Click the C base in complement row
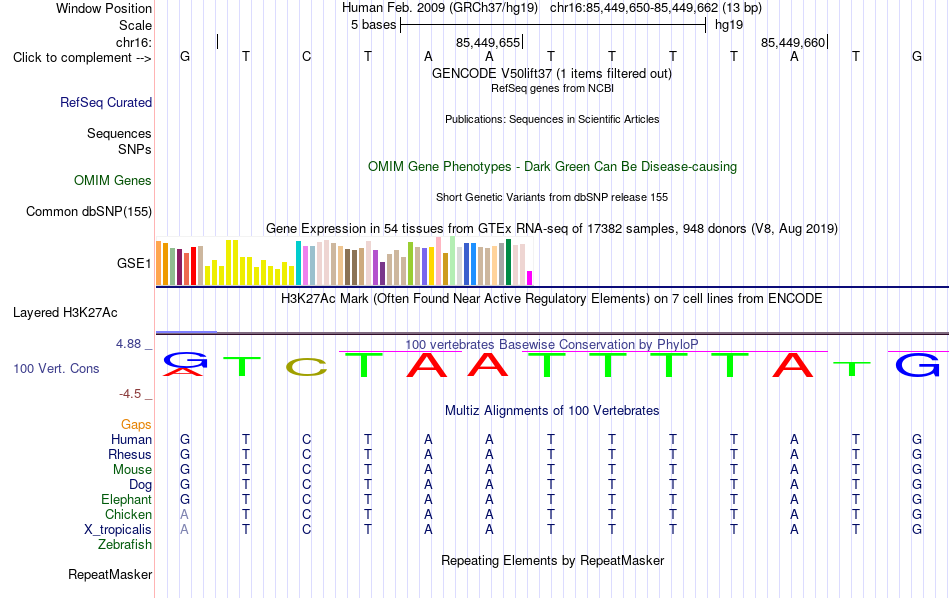The image size is (950, 598). (x=307, y=56)
